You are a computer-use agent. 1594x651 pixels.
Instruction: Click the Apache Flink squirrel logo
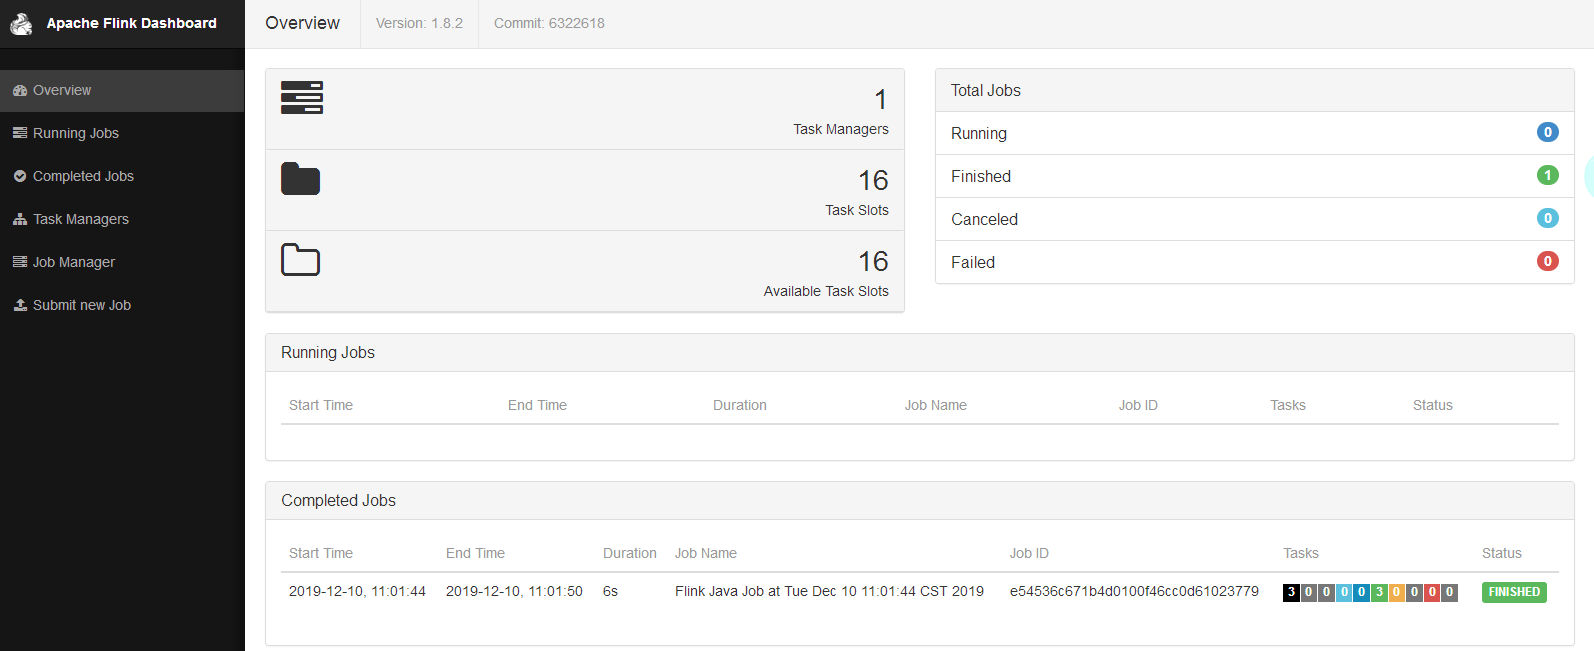pos(21,24)
